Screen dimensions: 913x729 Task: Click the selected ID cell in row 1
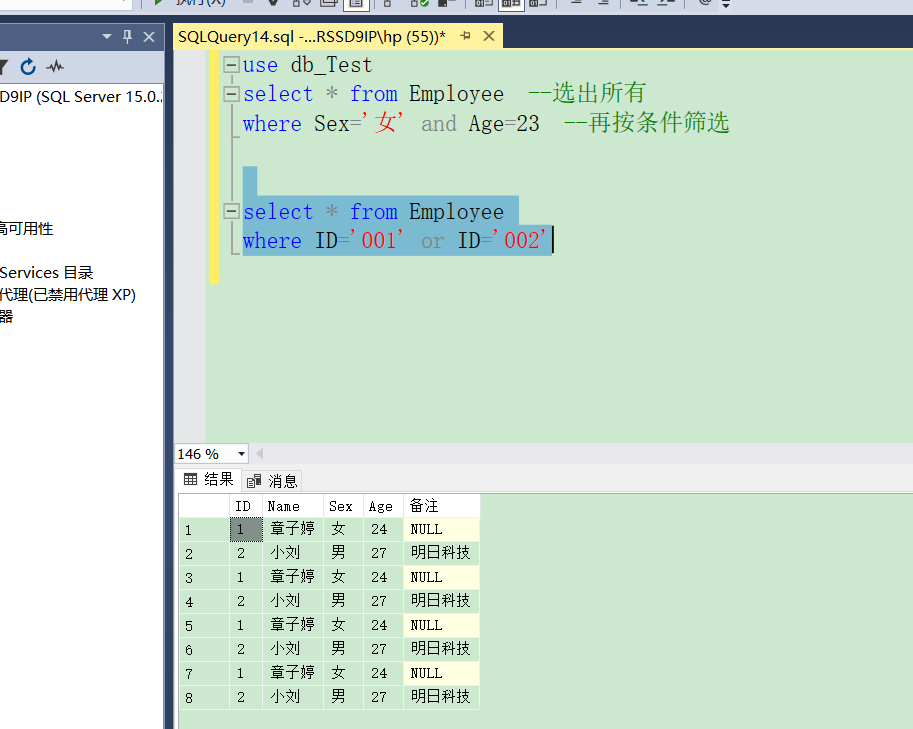[x=246, y=529]
